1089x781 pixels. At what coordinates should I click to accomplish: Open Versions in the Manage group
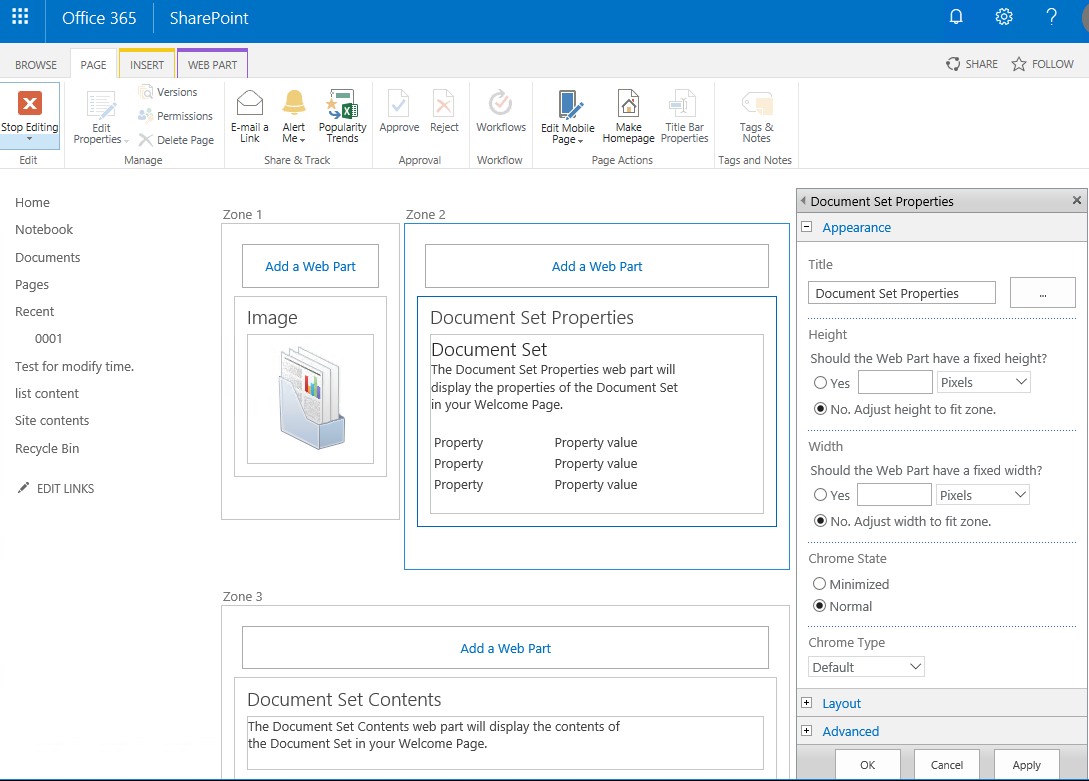(167, 92)
